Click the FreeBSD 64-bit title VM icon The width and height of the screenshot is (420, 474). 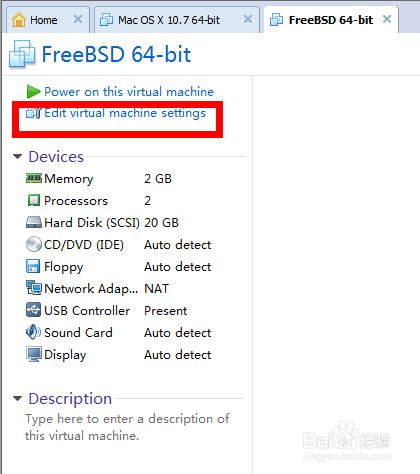pos(22,54)
